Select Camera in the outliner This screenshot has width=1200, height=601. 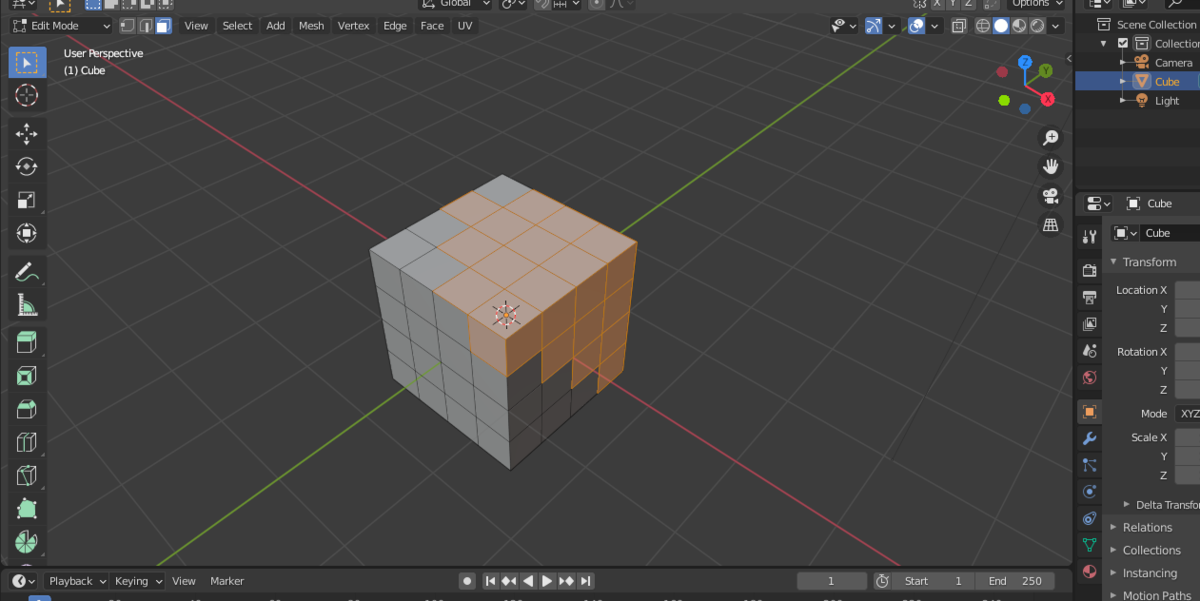point(1173,62)
